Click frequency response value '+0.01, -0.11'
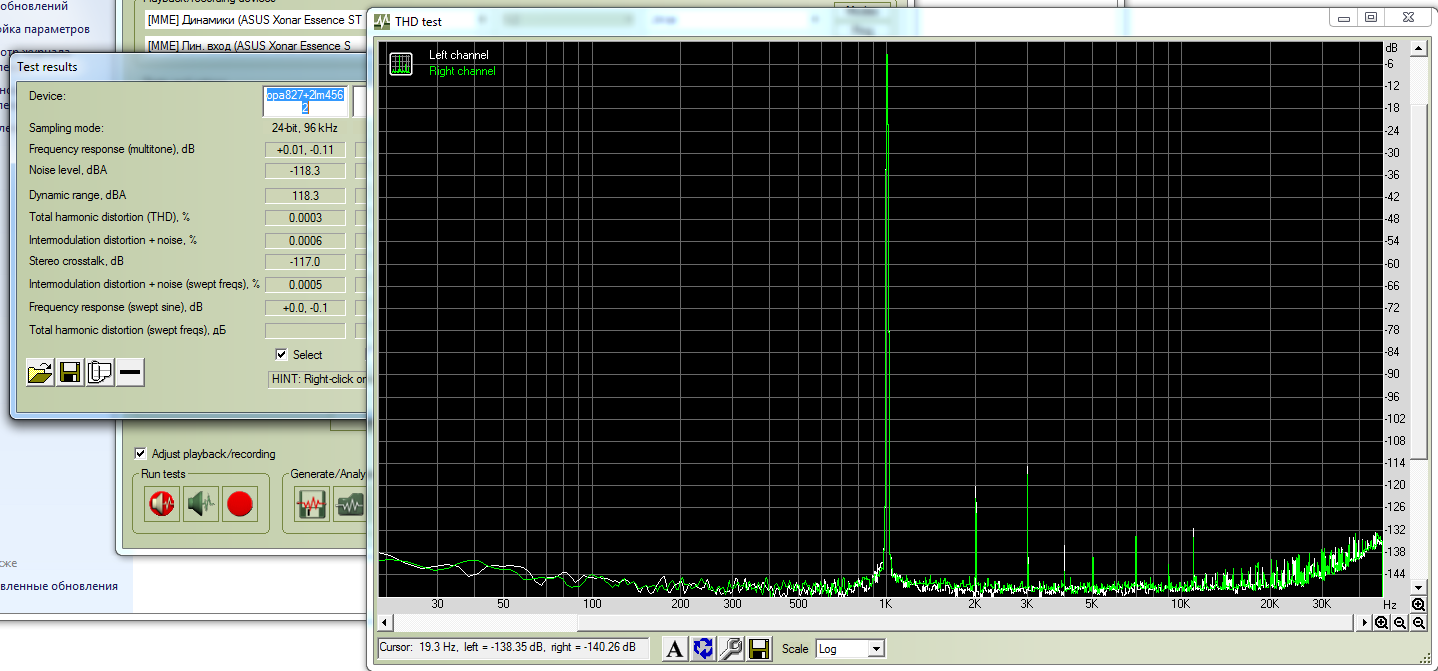Screen dimensions: 1438x671 click(305, 150)
